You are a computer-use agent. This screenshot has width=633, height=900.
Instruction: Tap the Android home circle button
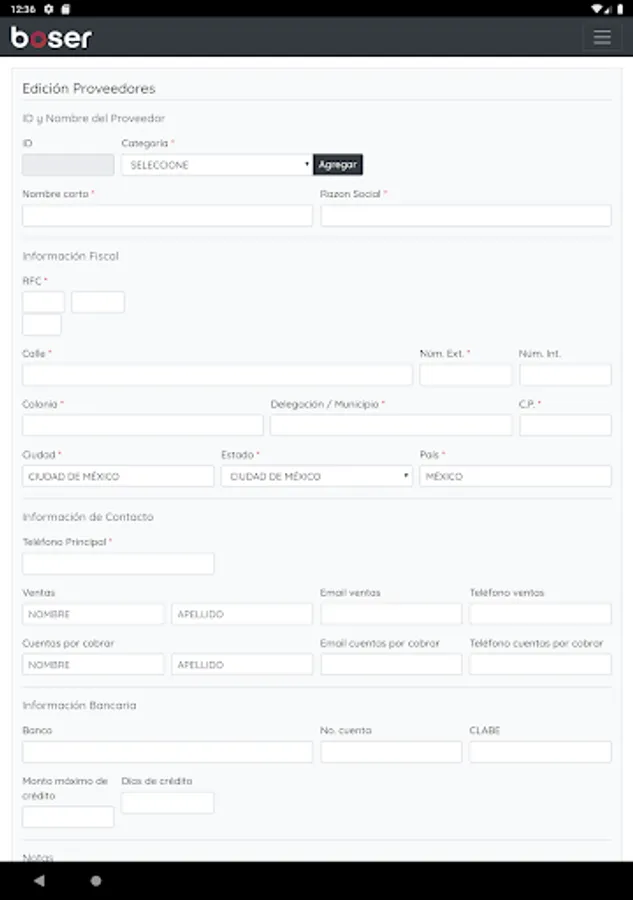(96, 881)
